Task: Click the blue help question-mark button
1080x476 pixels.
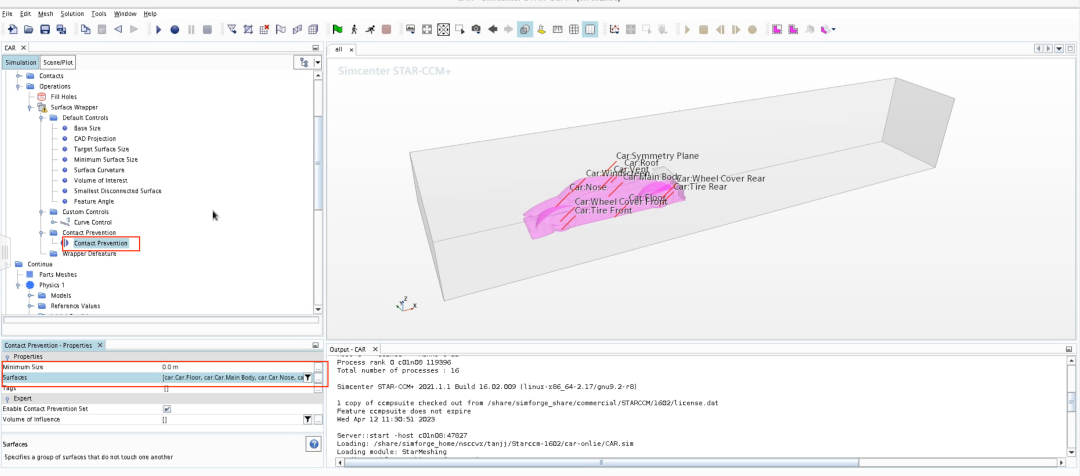Action: tap(313, 444)
